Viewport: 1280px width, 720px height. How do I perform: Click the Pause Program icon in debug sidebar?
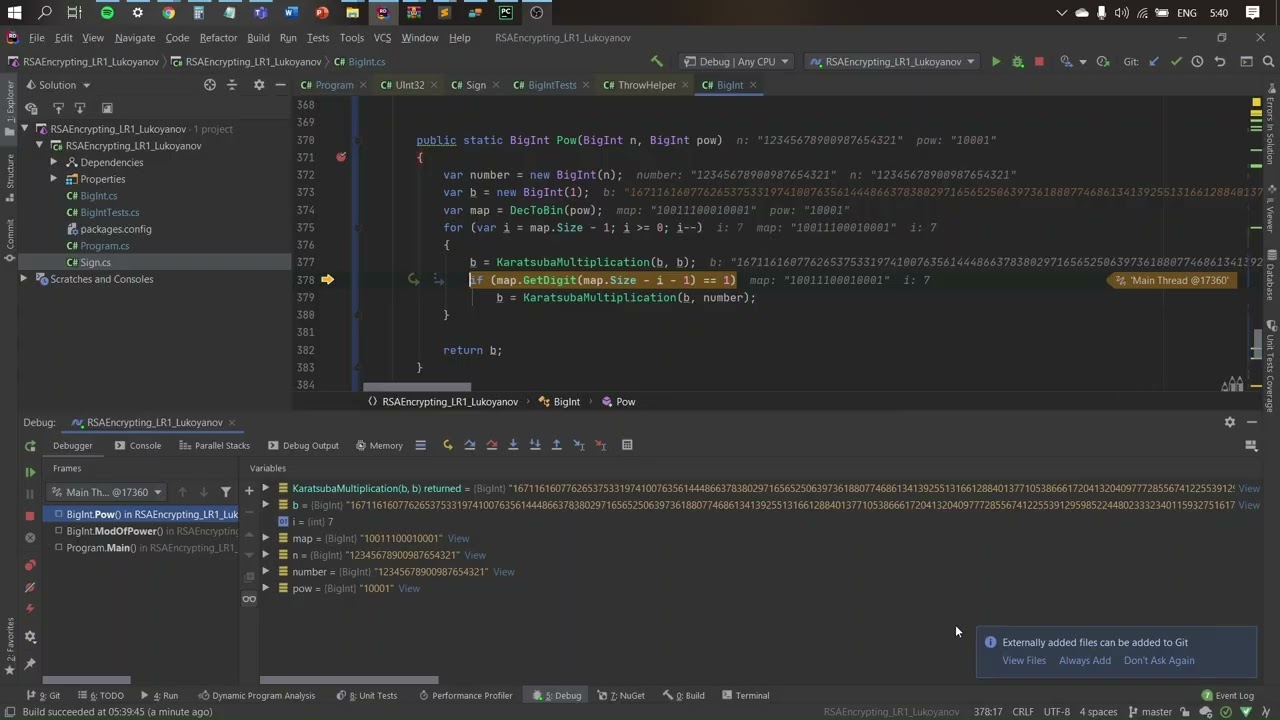30,494
